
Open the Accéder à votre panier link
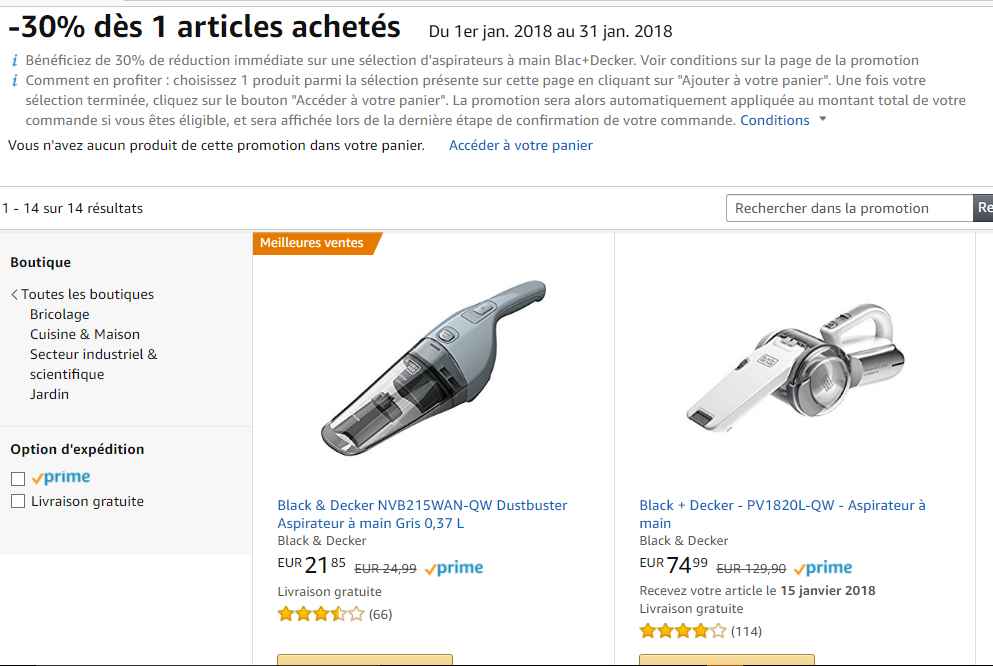tap(520, 145)
